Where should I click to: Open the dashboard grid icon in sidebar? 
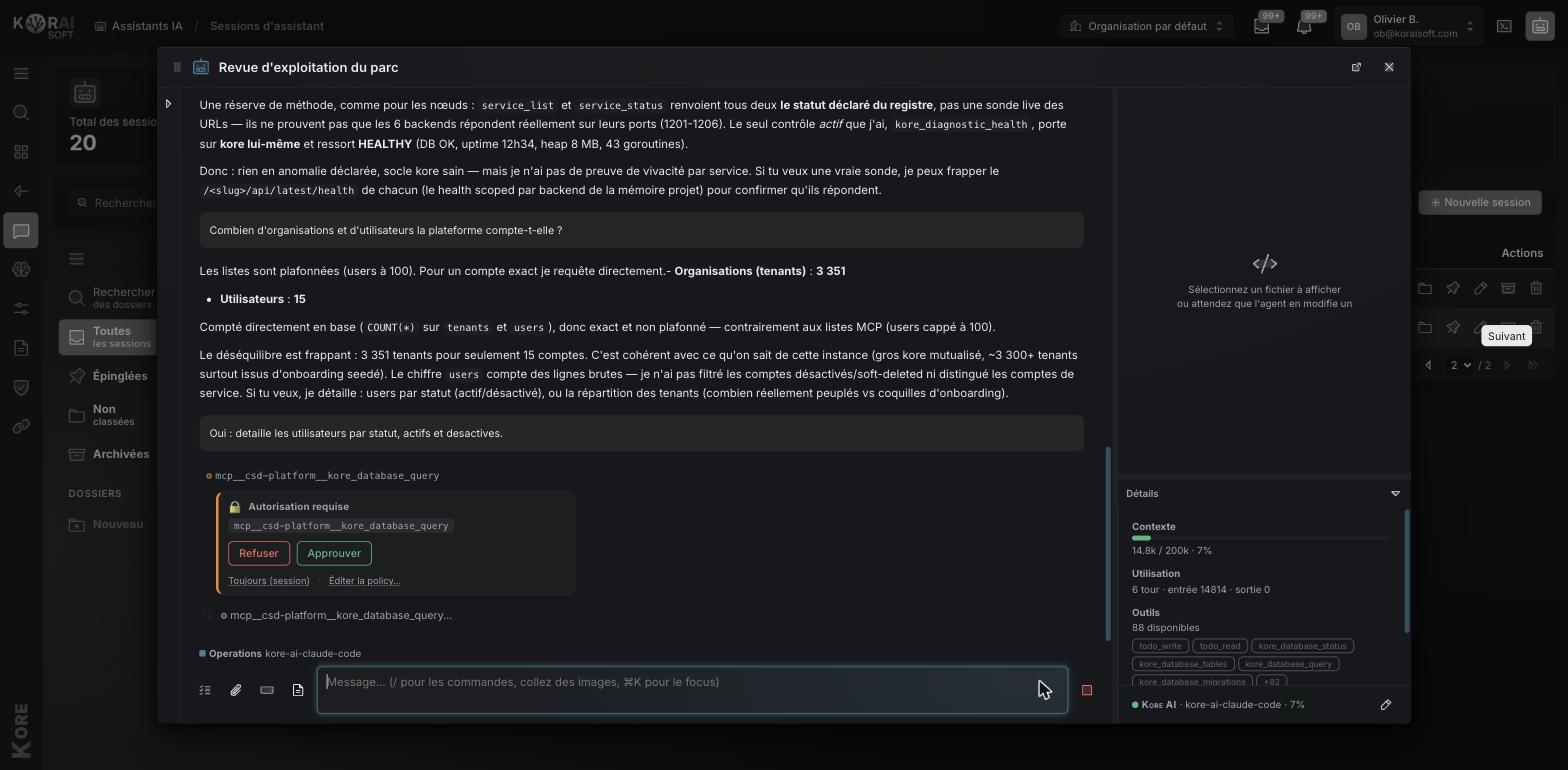click(21, 152)
